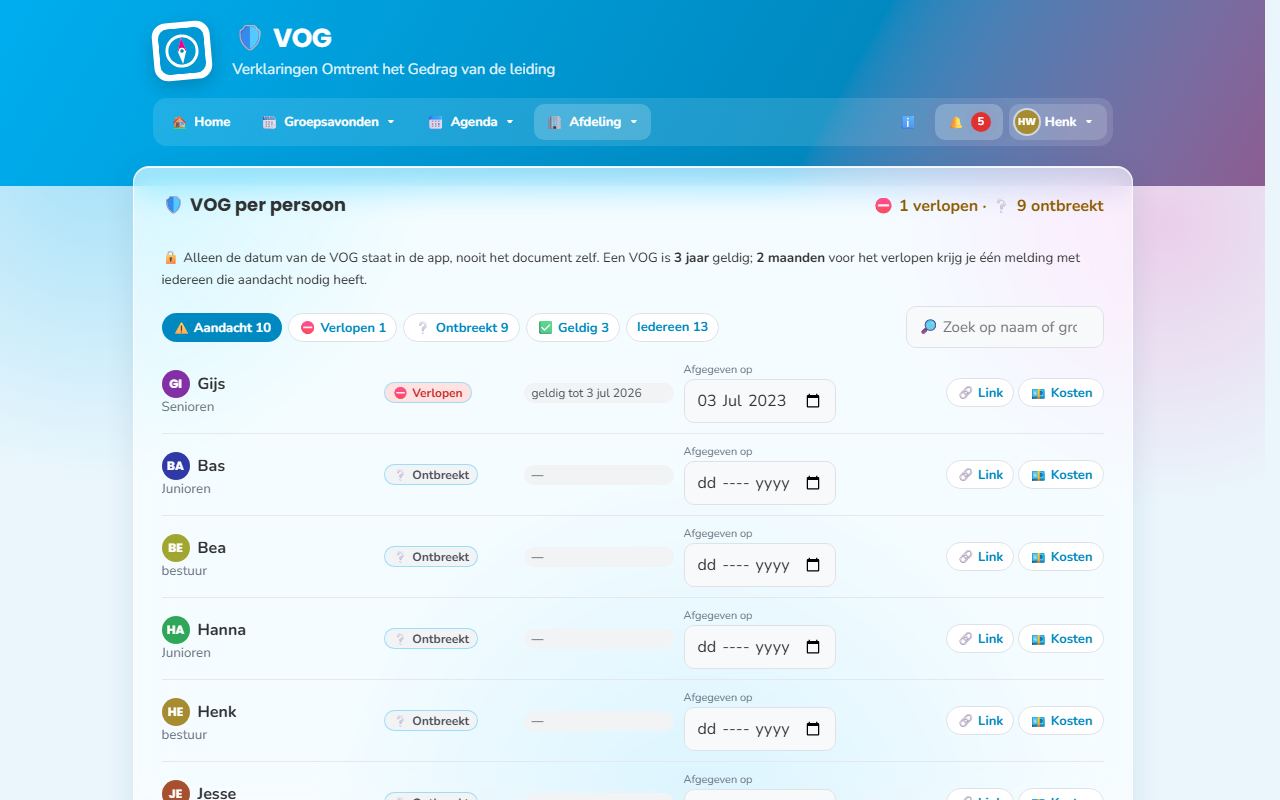Click Gijs's Afgegeven op date input
This screenshot has width=1280, height=800.
coord(760,401)
